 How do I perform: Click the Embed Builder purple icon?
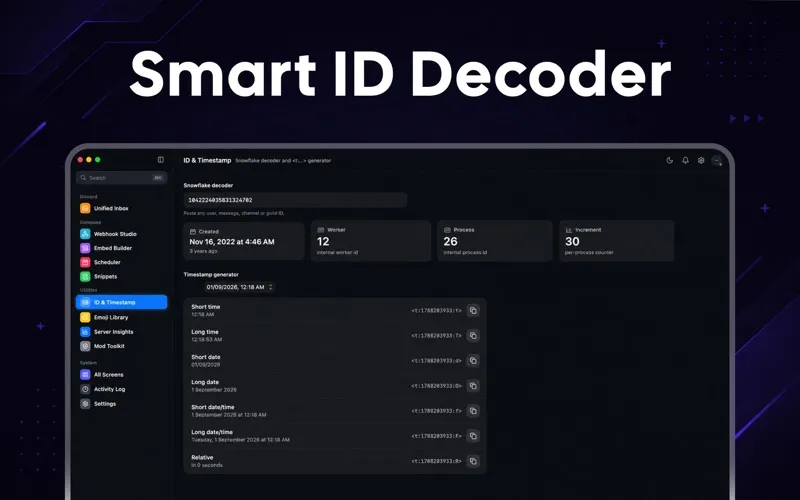click(x=85, y=248)
